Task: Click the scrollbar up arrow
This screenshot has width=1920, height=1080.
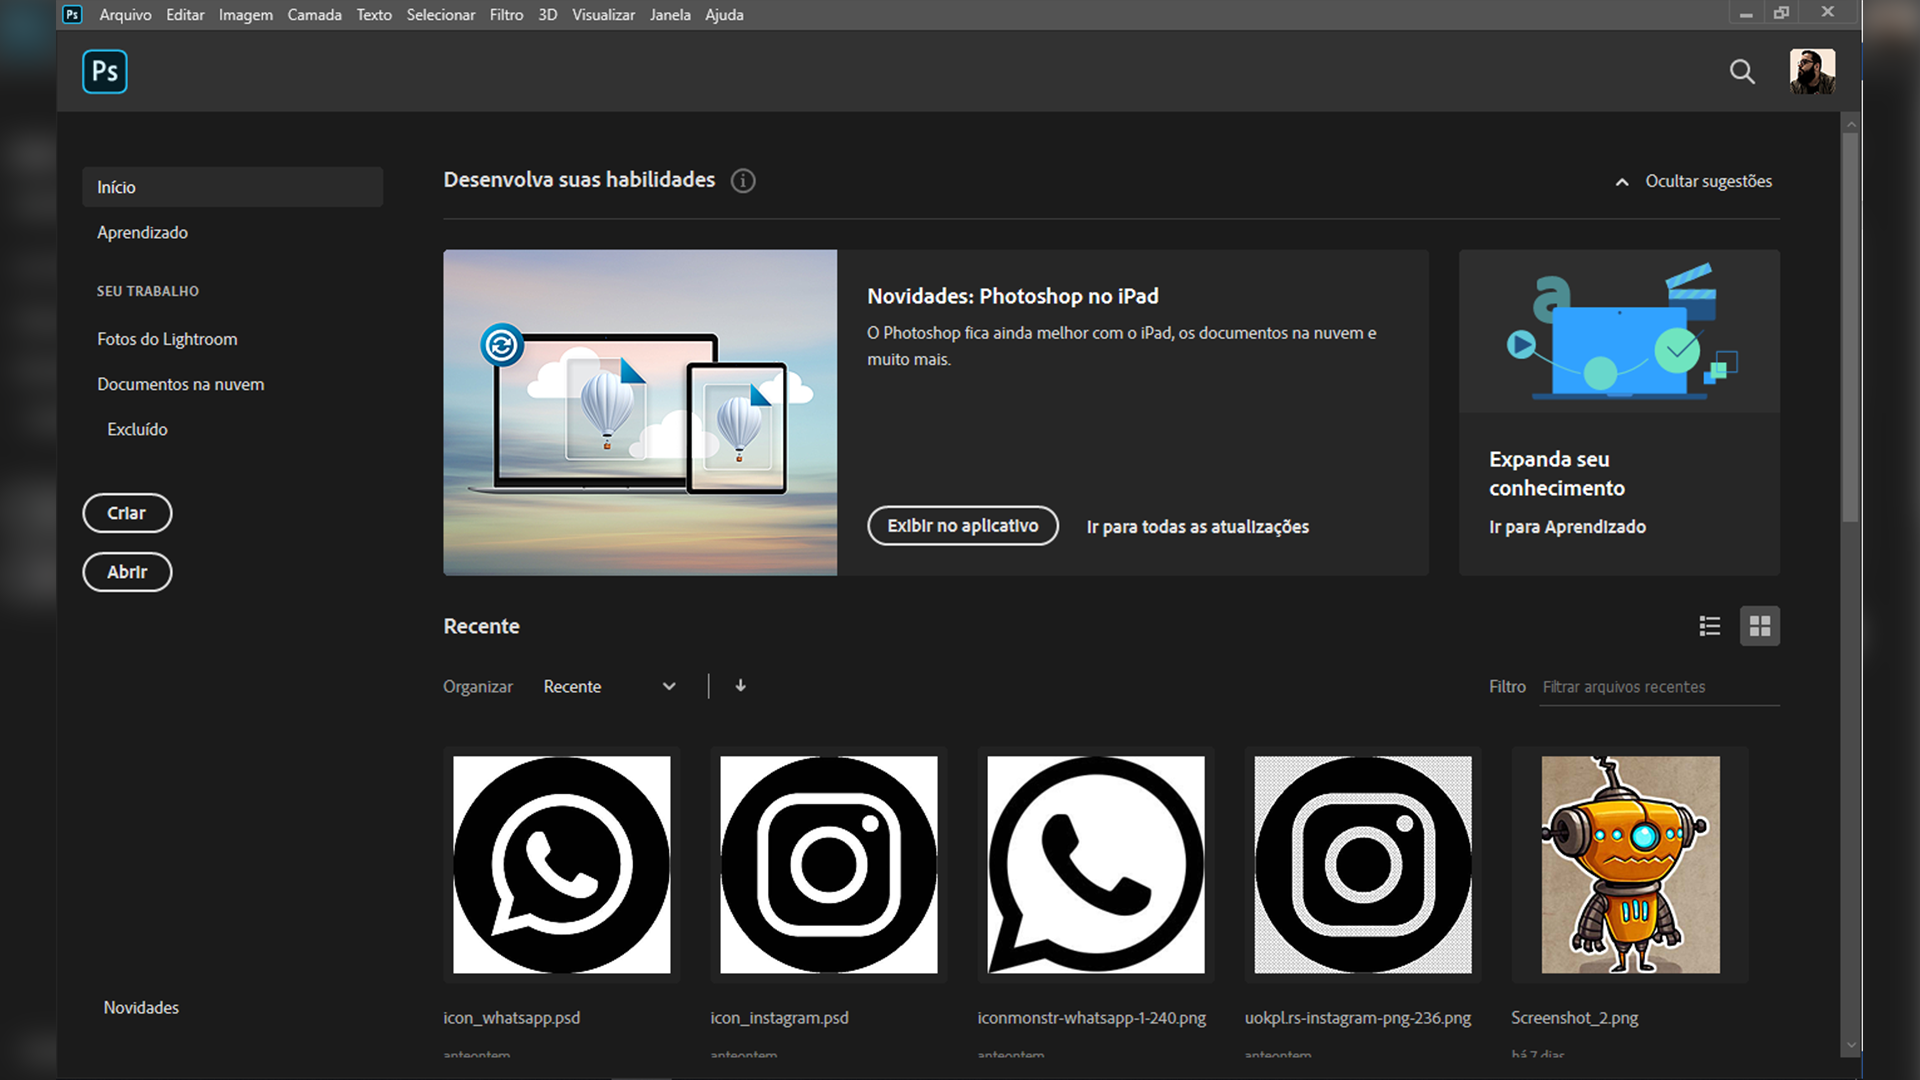Action: (x=1851, y=124)
